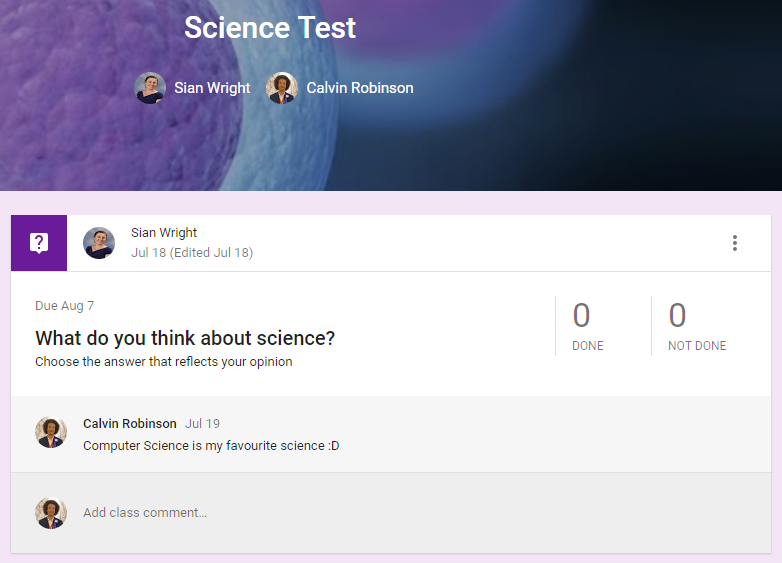View the 0 Not Done submissions count

click(x=697, y=326)
